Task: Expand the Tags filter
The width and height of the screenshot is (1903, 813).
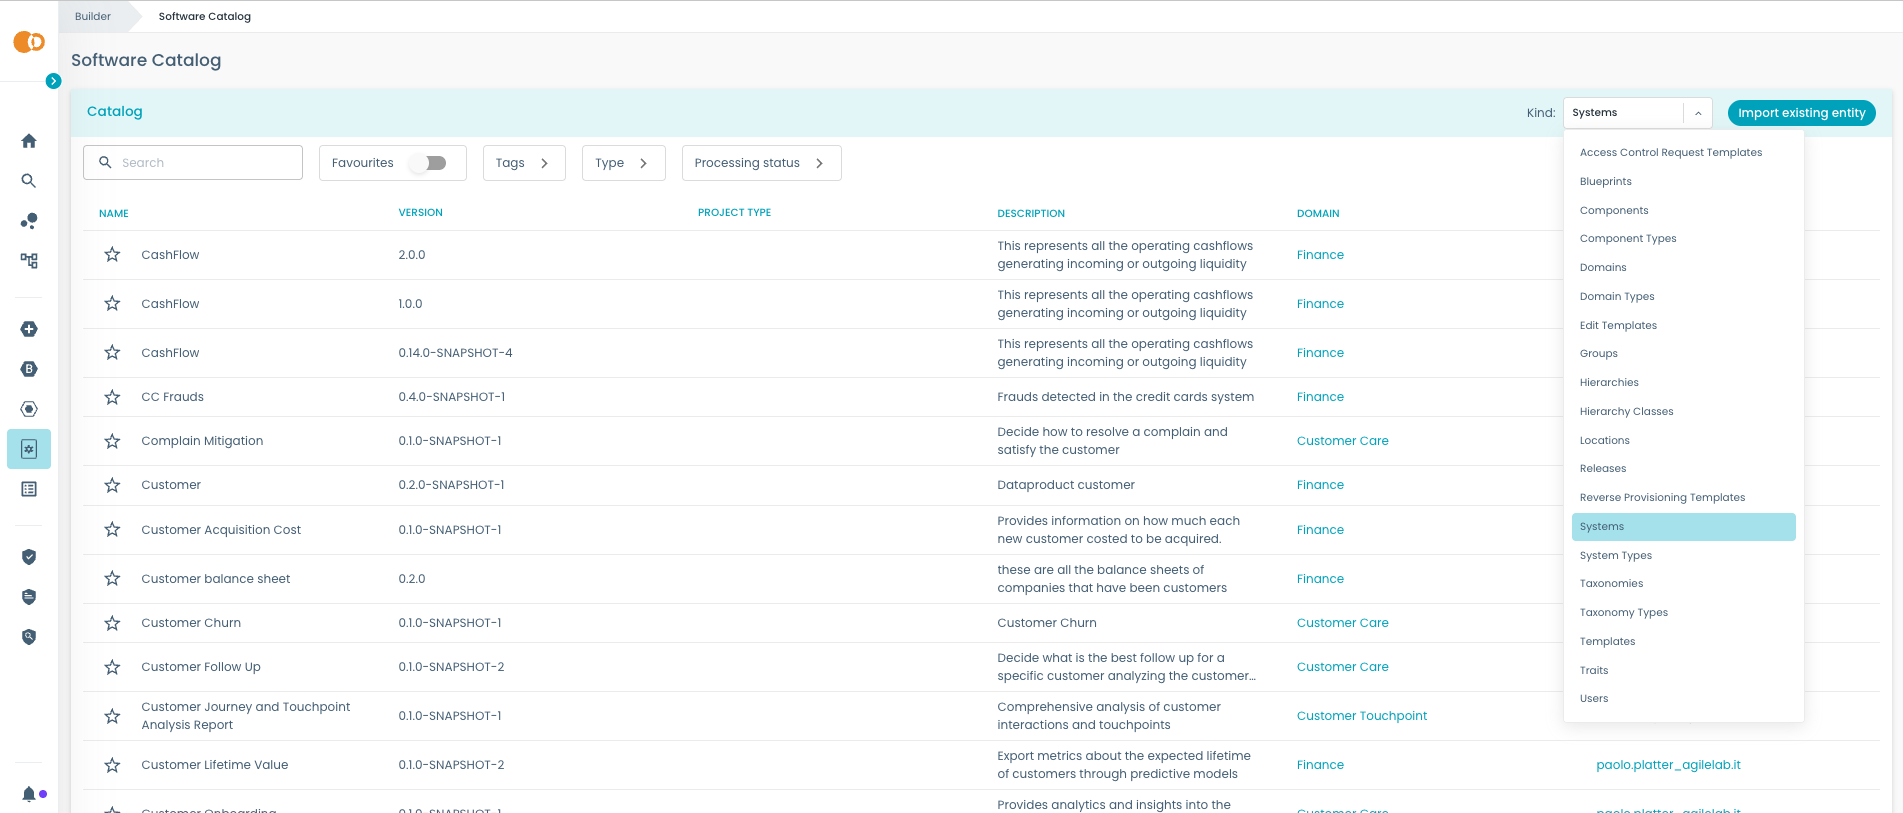Action: click(x=524, y=163)
